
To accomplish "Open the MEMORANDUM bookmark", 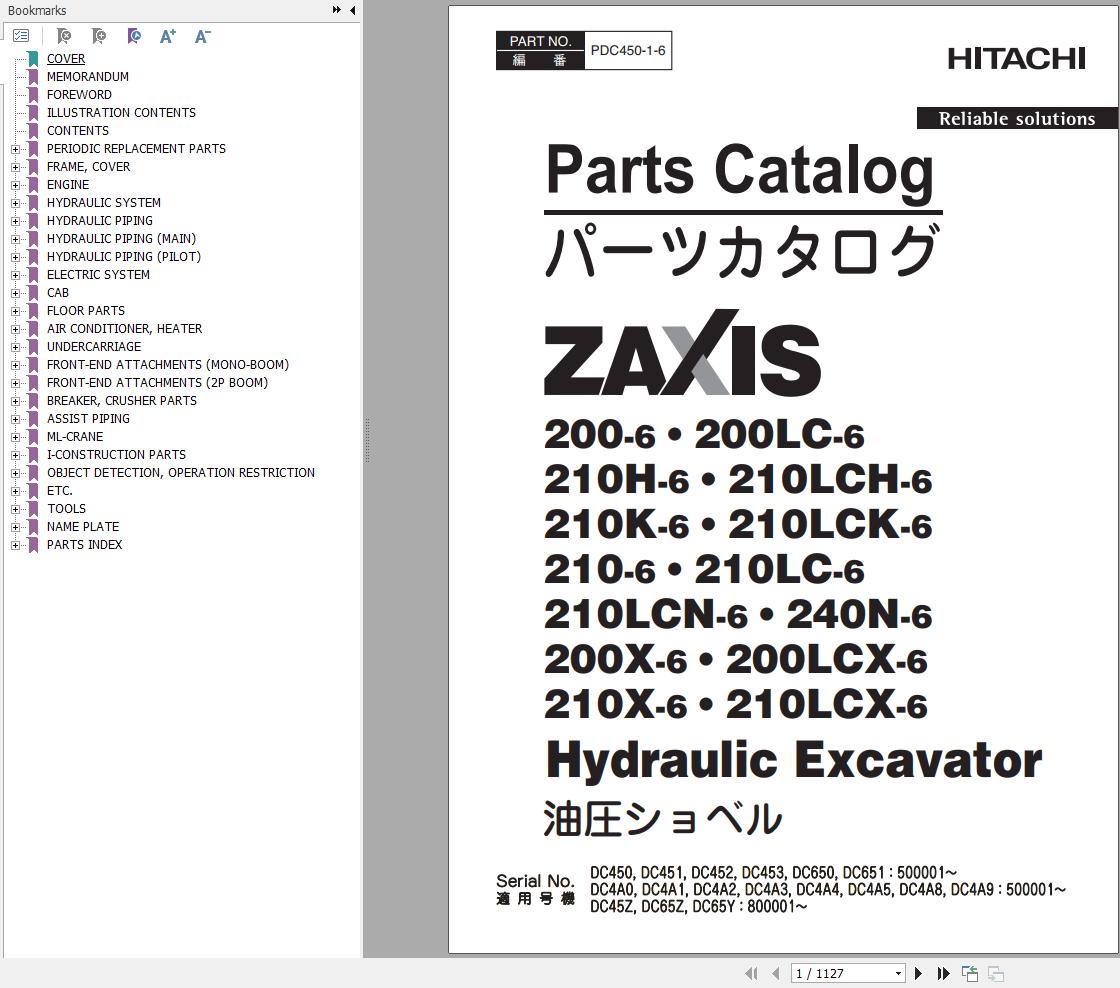I will 88,76.
